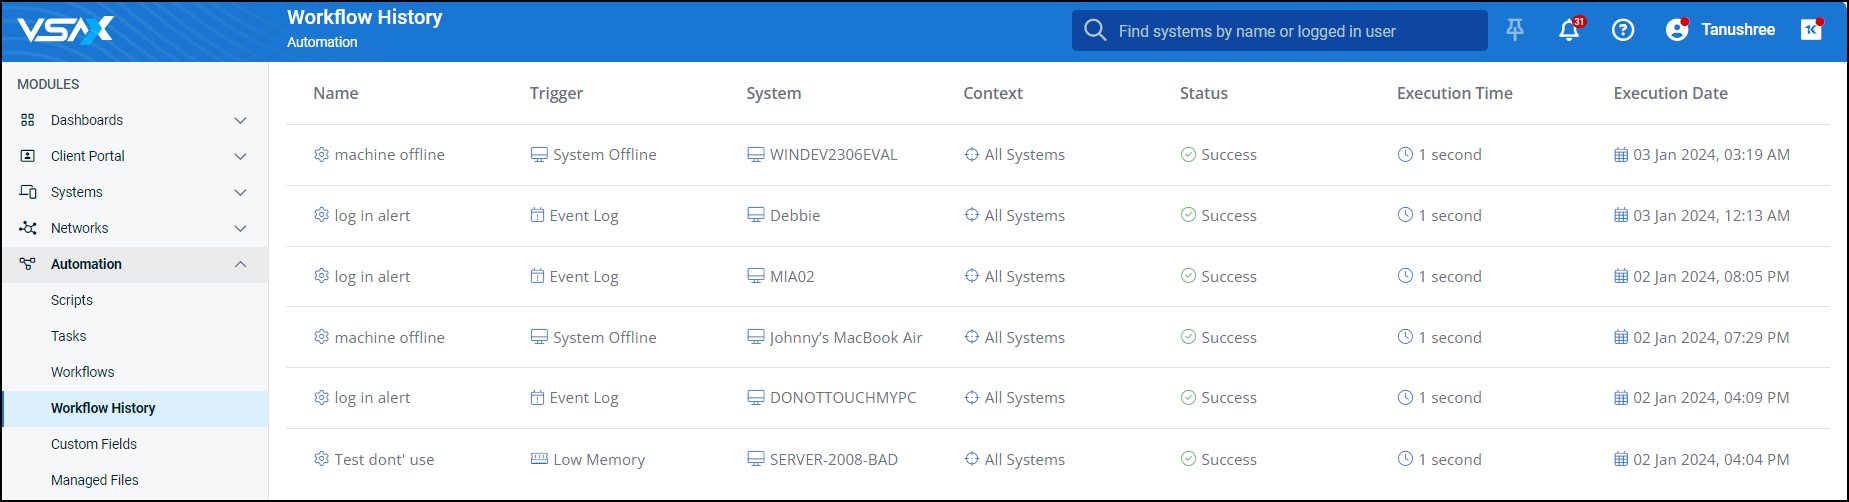The height and width of the screenshot is (502, 1849).
Task: Click 02 Jan 2024, 07:29 PM date
Action: tap(1711, 337)
